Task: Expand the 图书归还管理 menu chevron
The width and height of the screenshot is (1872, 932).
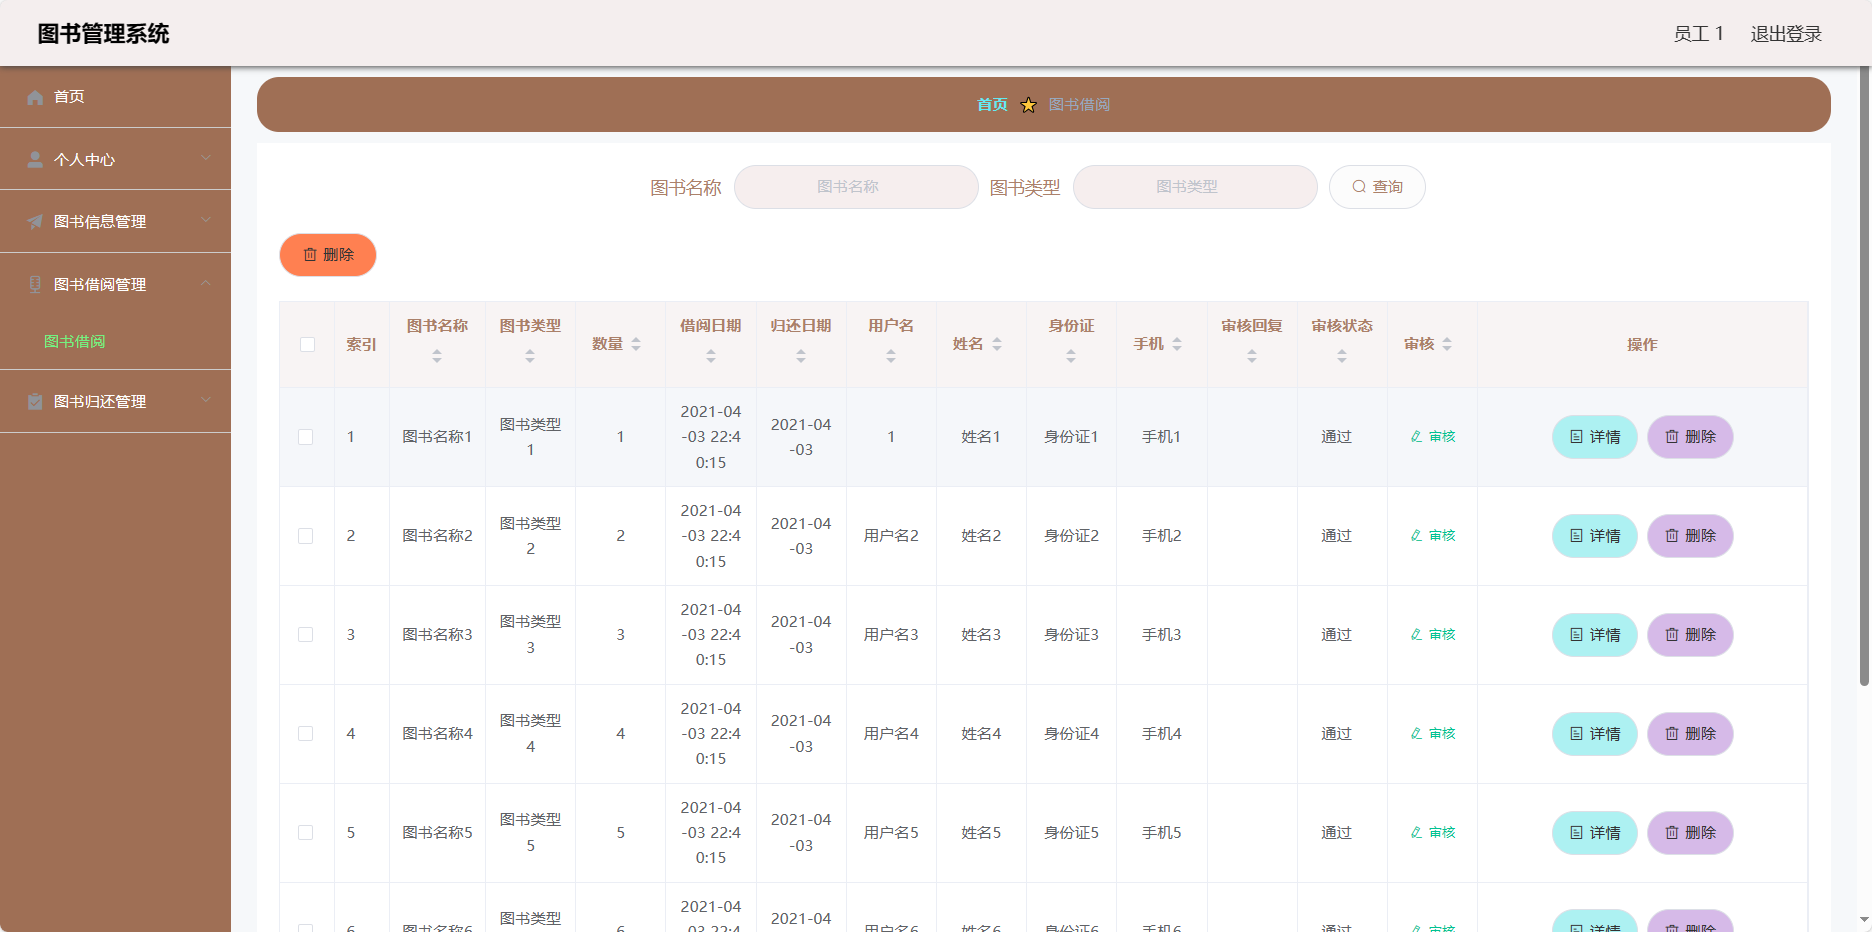Action: [206, 400]
